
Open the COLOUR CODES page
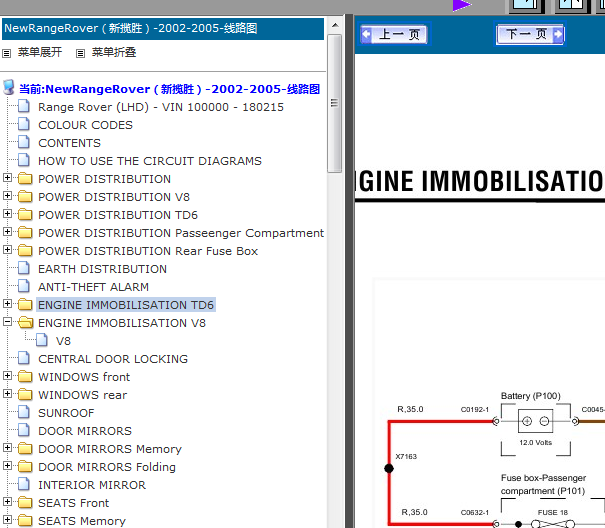coord(85,125)
